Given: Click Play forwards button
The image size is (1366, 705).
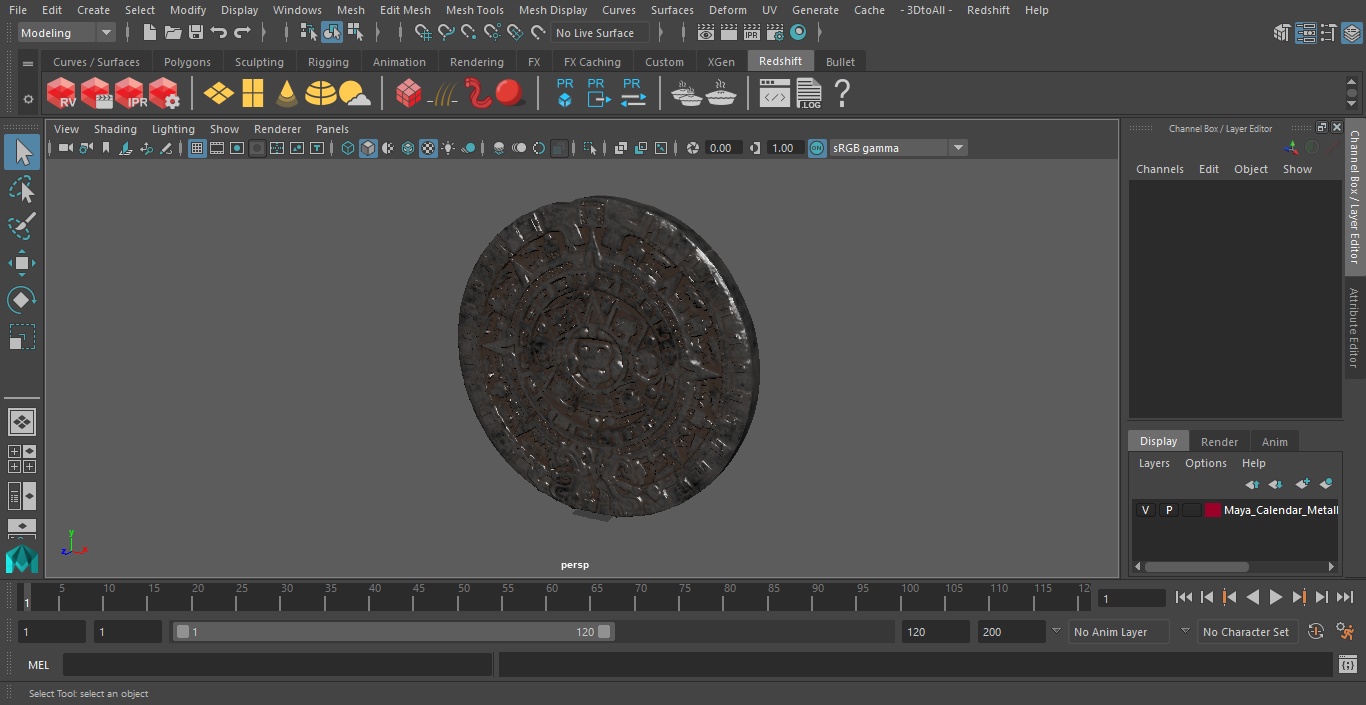Looking at the screenshot, I should point(1275,597).
